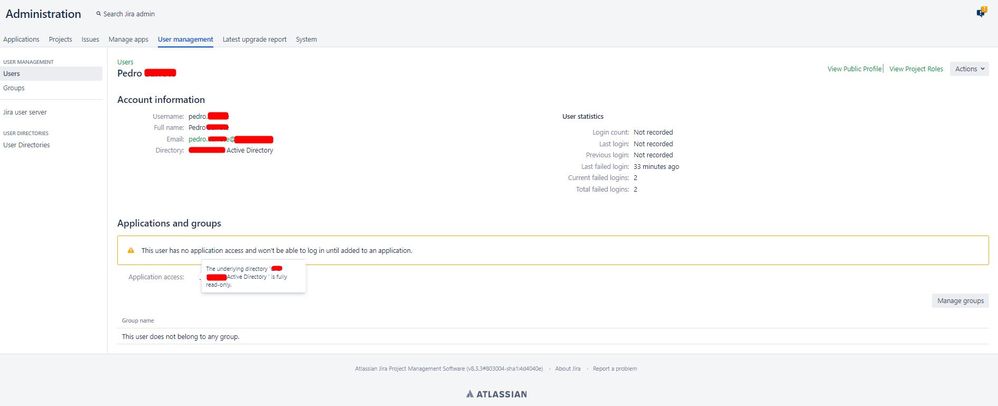This screenshot has width=998, height=406.
Task: Click the underlying directory read-only tooltip
Action: point(253,277)
